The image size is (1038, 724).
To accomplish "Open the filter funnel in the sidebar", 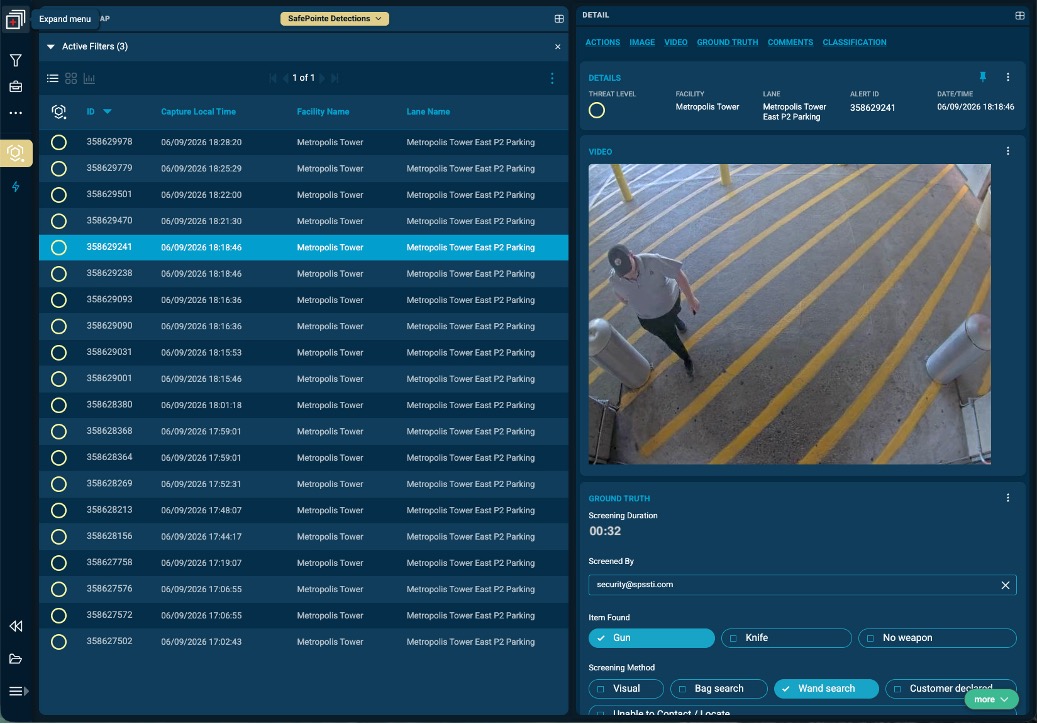I will pos(16,60).
